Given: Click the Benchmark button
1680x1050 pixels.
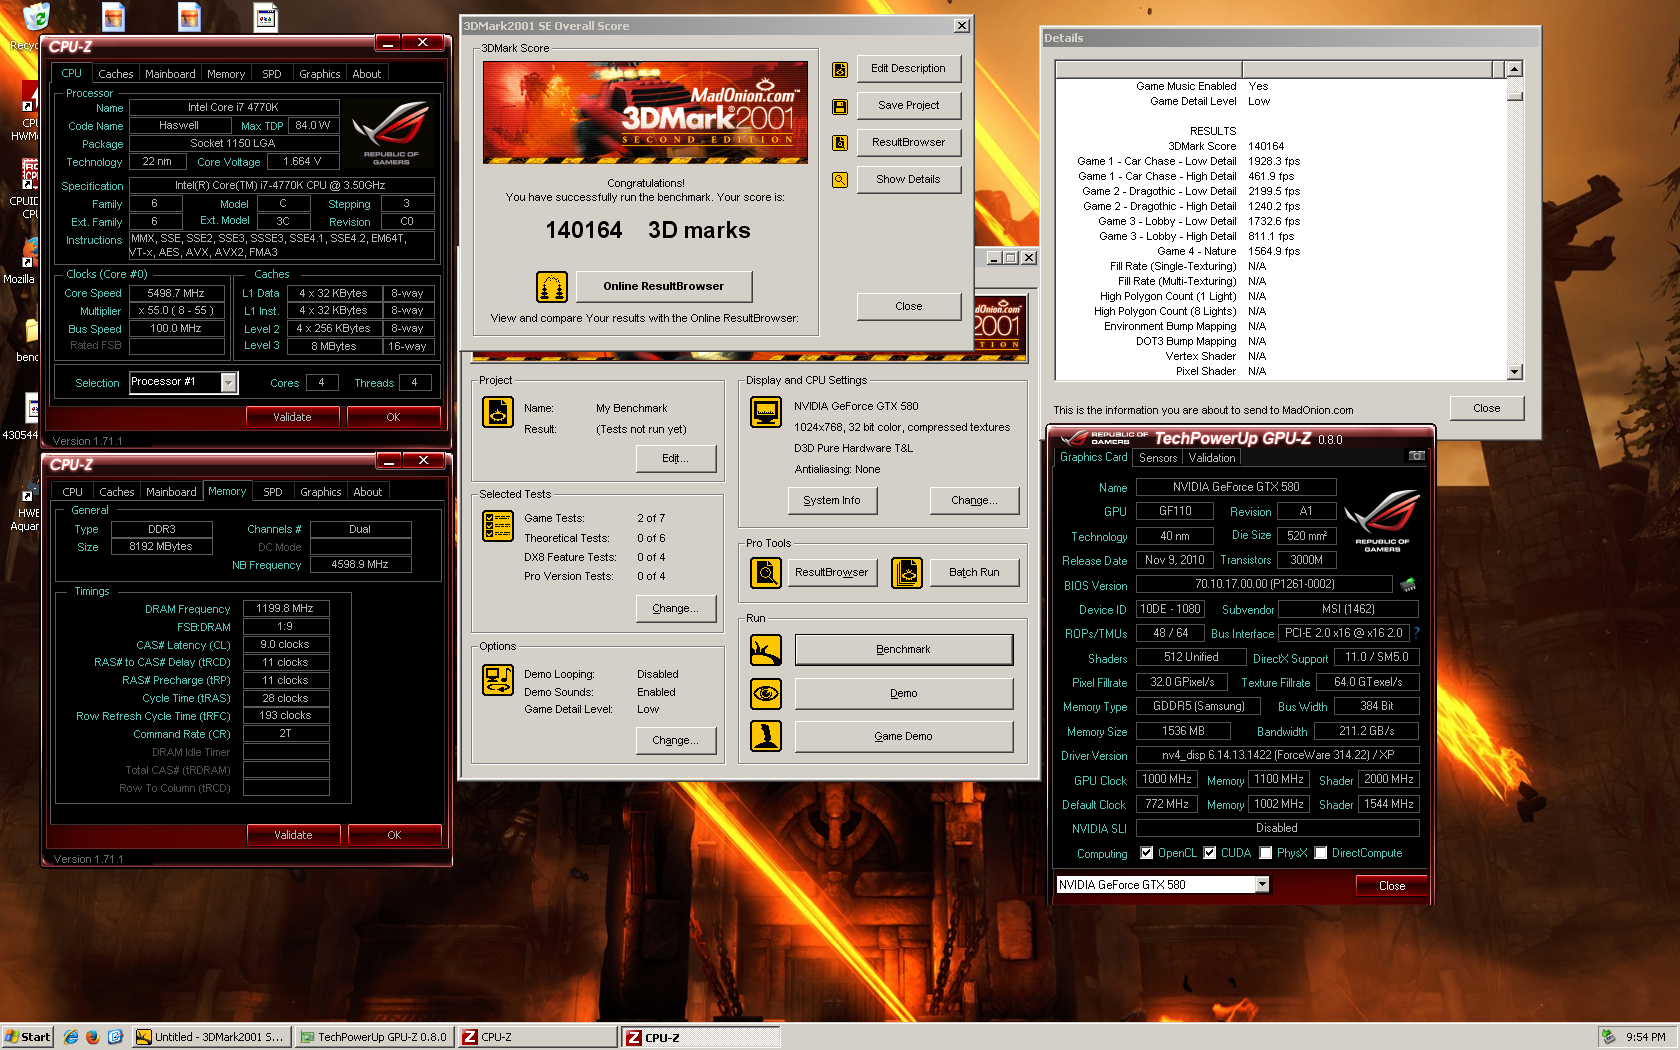Looking at the screenshot, I should click(904, 650).
